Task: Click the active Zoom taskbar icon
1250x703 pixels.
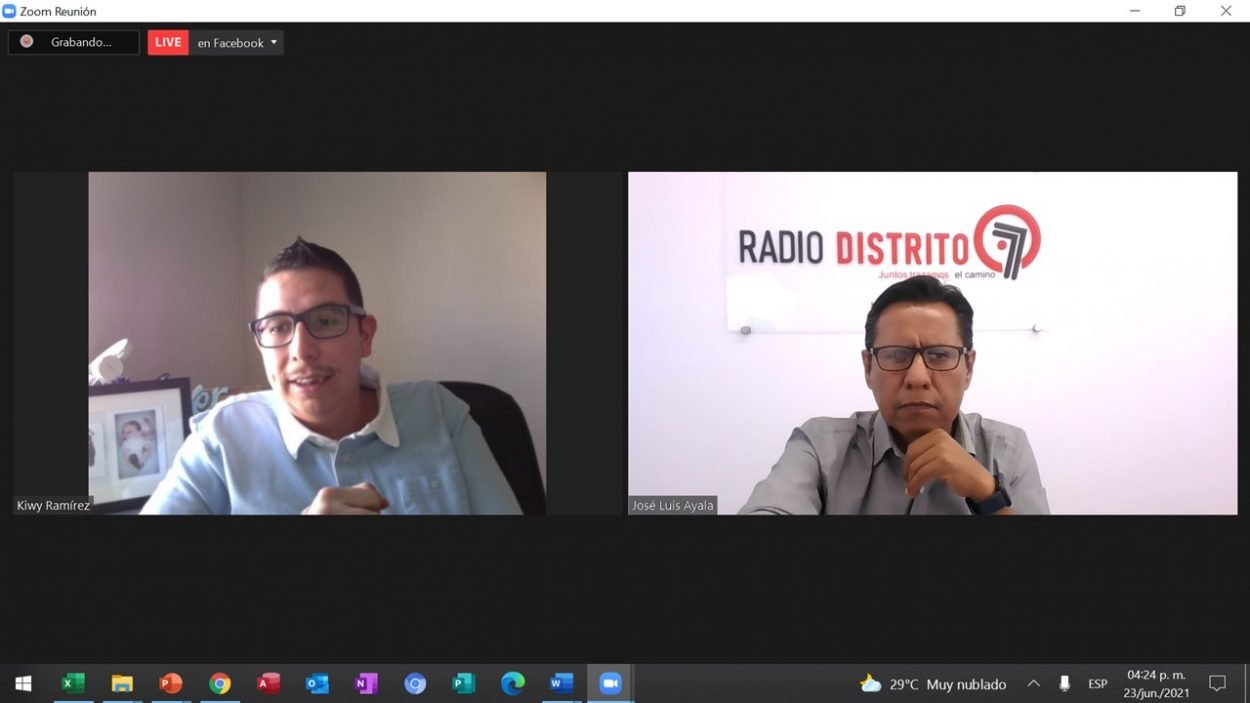Action: point(610,684)
